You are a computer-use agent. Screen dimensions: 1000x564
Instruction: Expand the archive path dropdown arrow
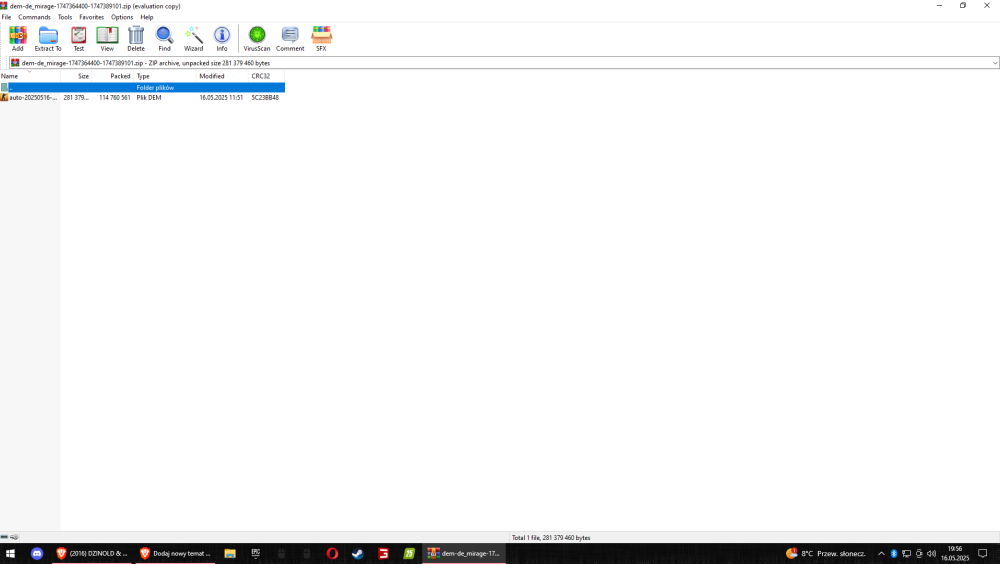point(994,63)
